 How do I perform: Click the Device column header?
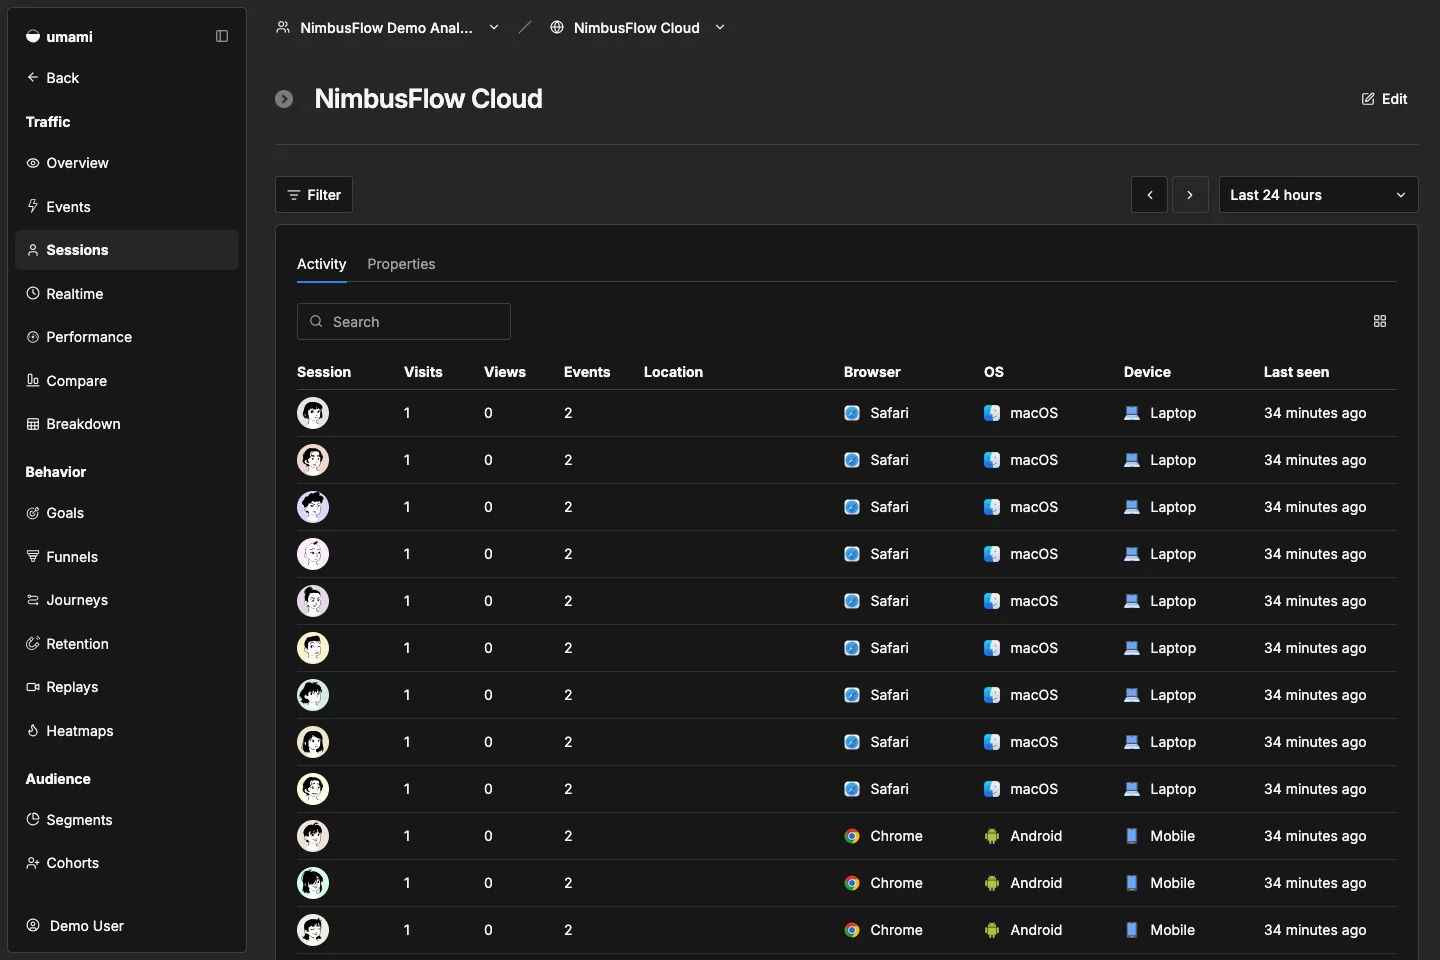tap(1147, 372)
